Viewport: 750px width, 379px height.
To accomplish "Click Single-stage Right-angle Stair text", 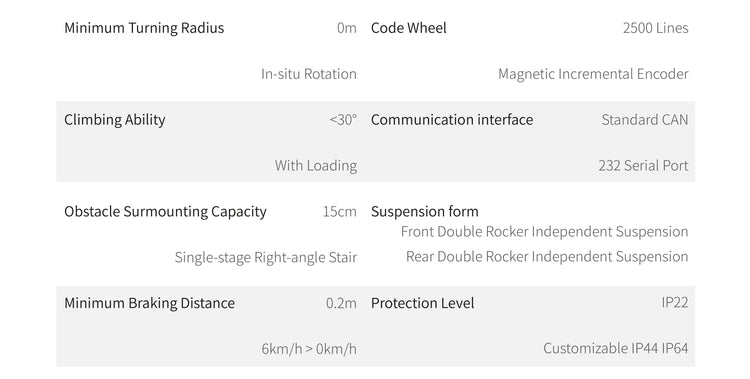I will click(x=265, y=257).
